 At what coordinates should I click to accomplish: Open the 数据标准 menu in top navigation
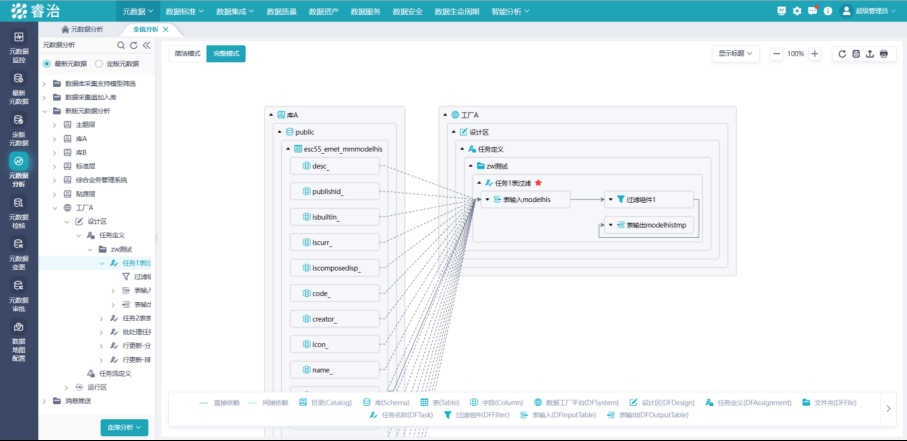(x=184, y=11)
